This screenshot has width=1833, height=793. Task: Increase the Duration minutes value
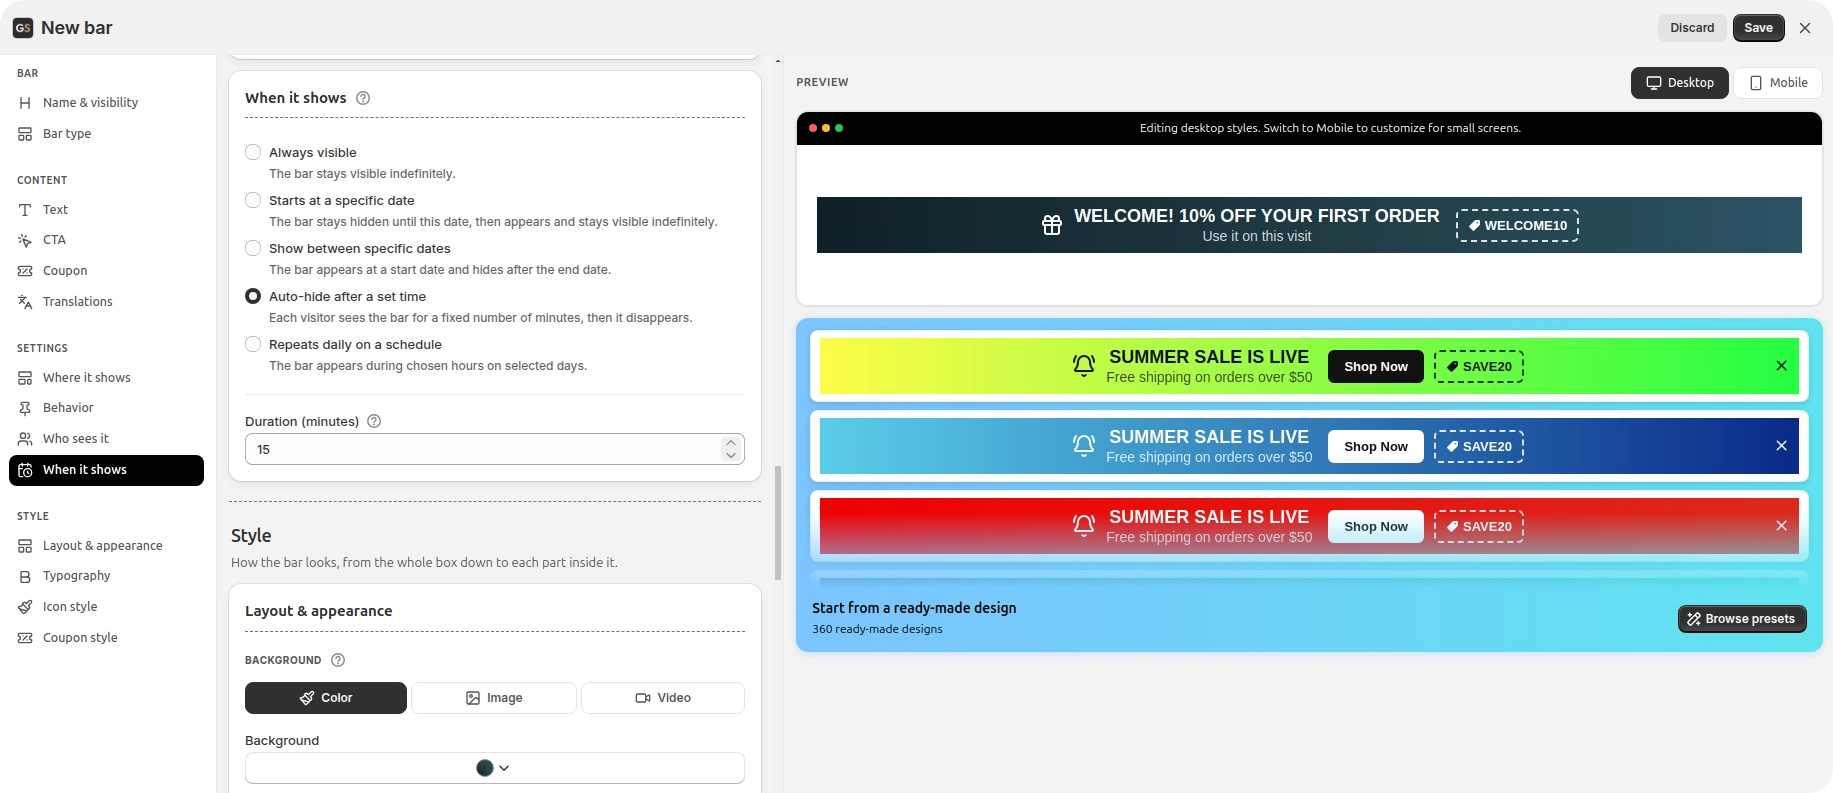[731, 442]
